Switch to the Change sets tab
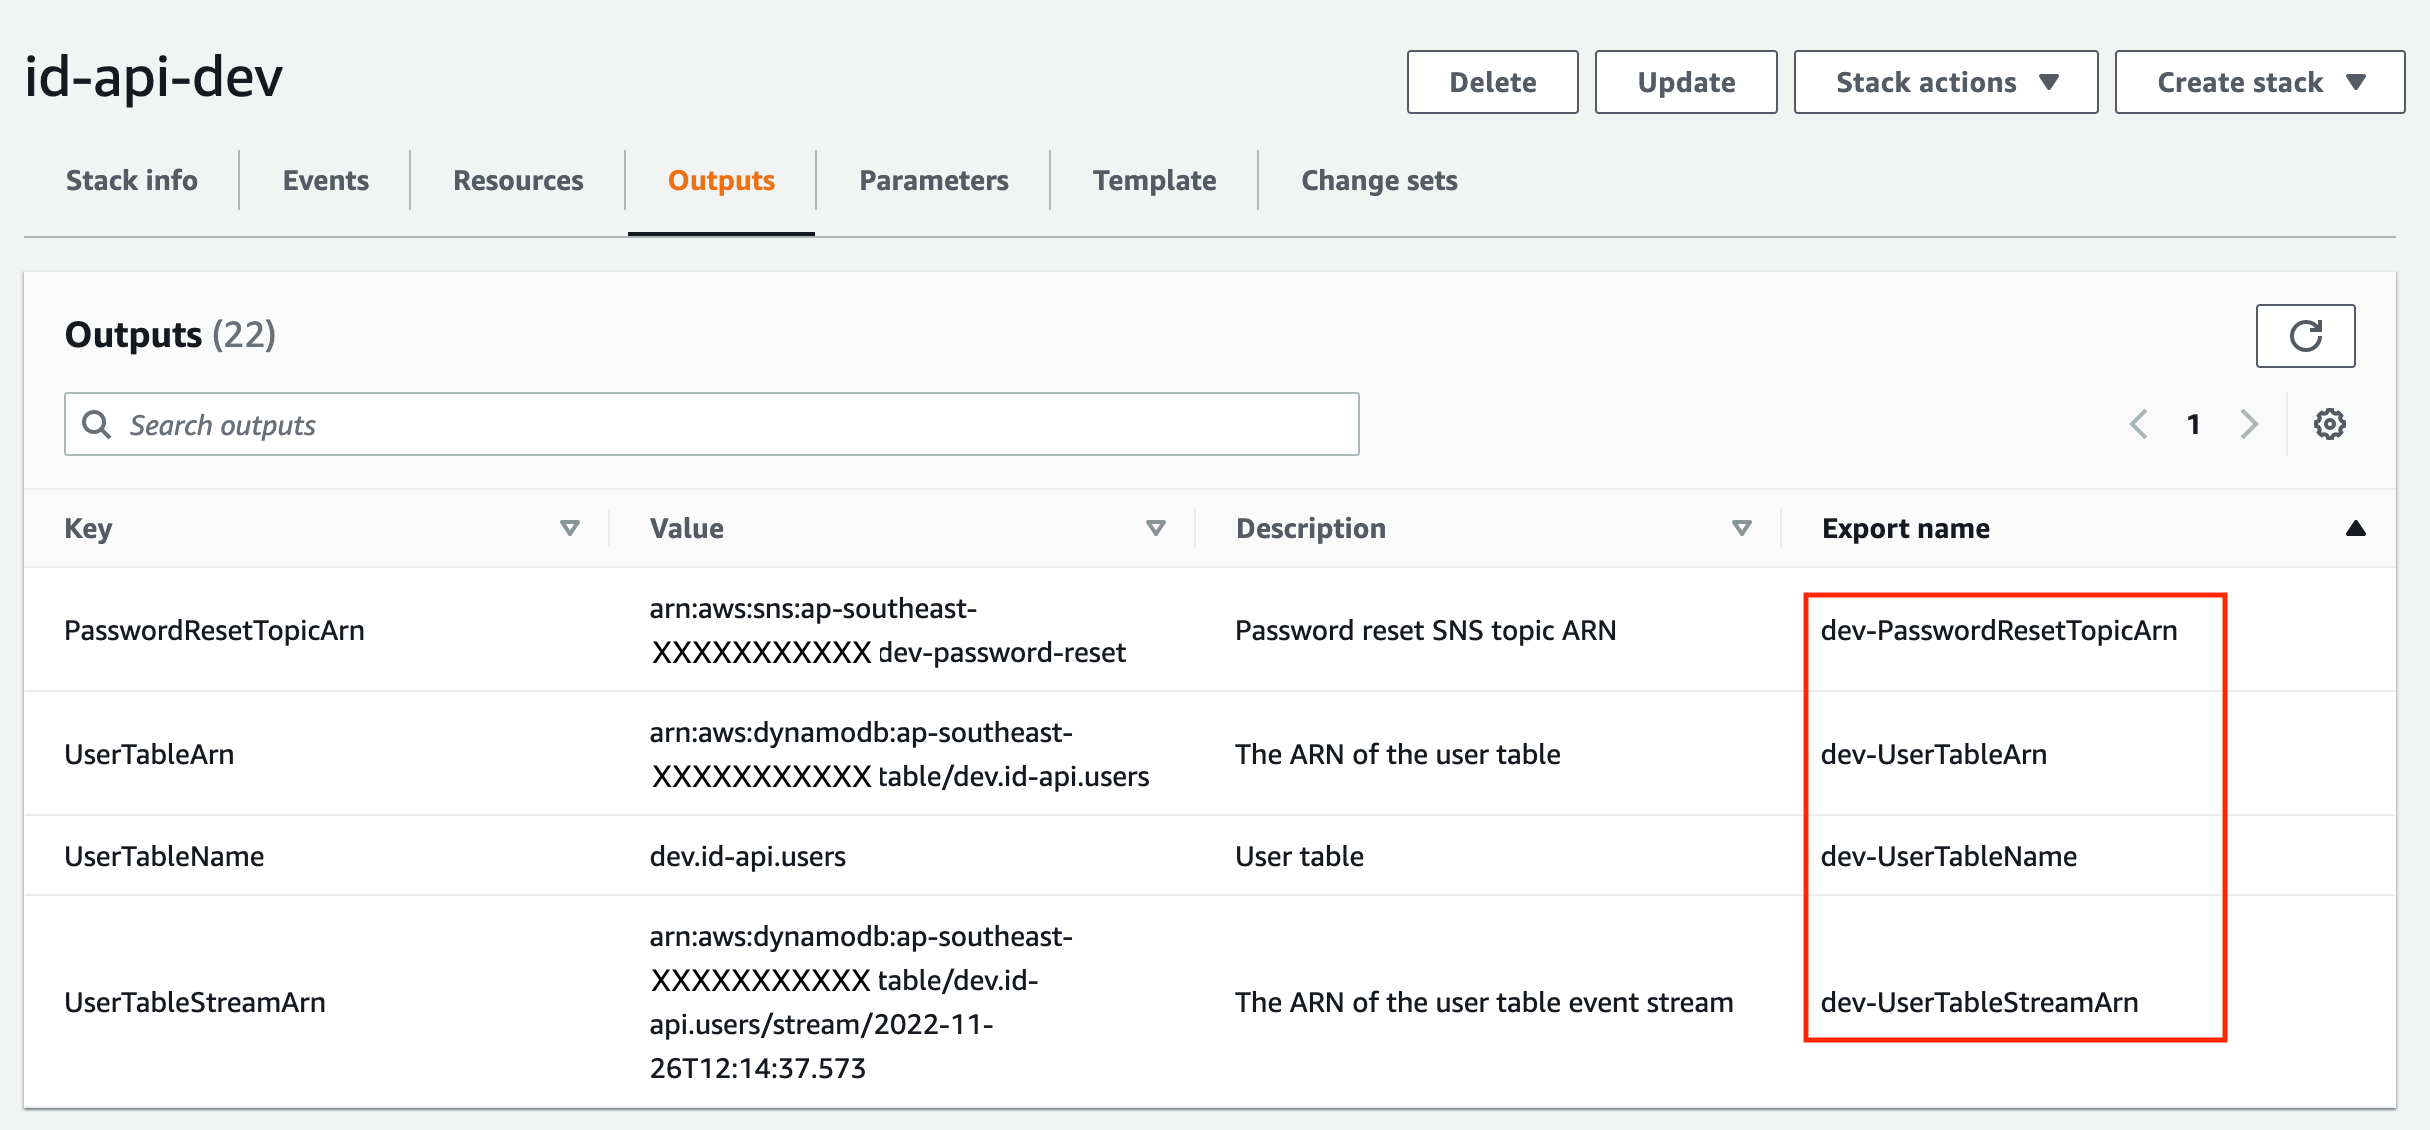 tap(1379, 180)
